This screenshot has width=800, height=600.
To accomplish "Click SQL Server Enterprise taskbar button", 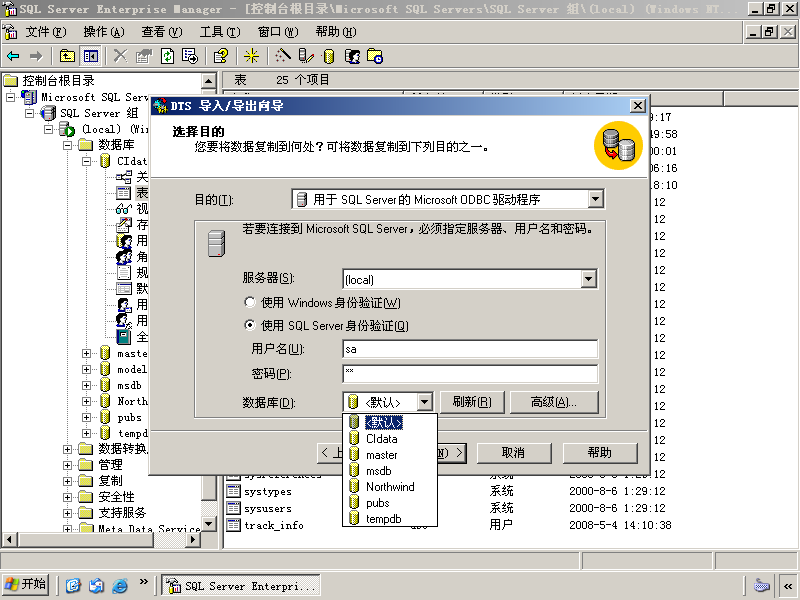I will point(241,585).
